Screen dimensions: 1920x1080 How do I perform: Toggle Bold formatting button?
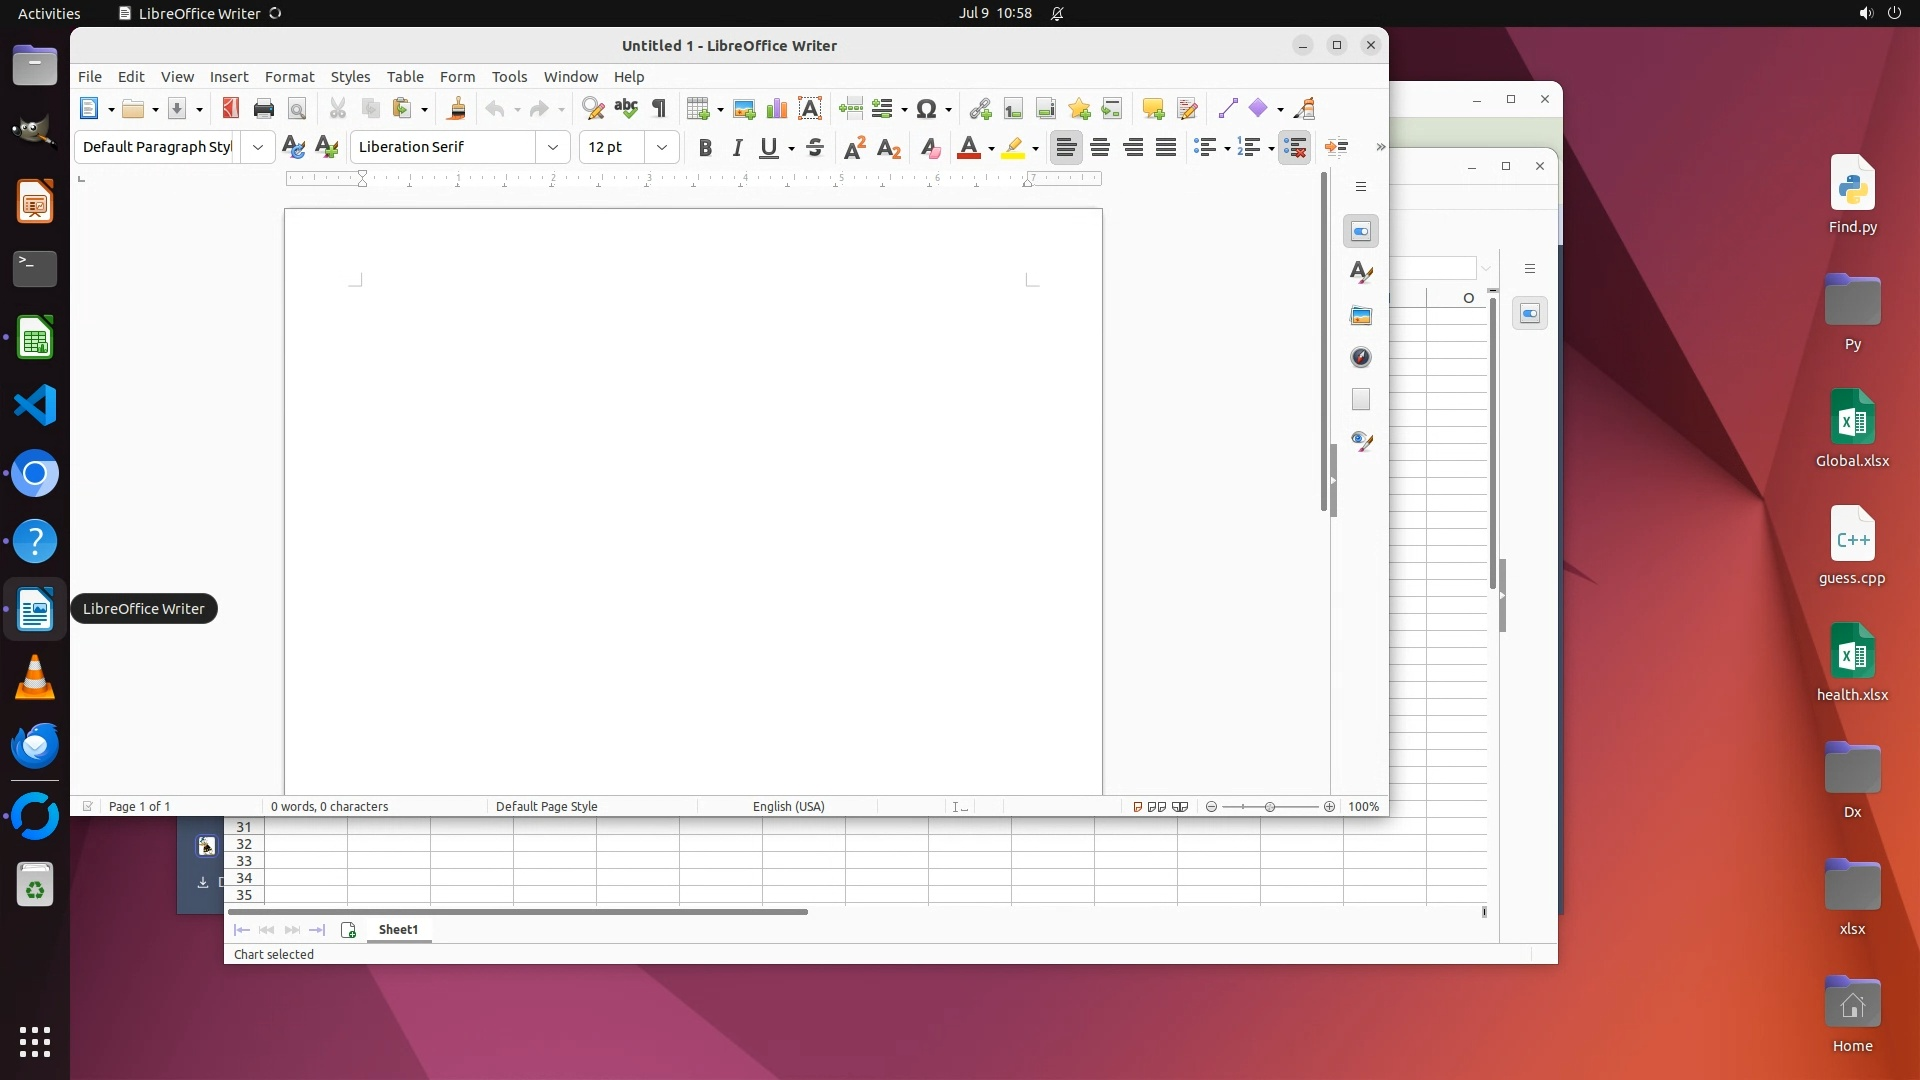point(705,147)
